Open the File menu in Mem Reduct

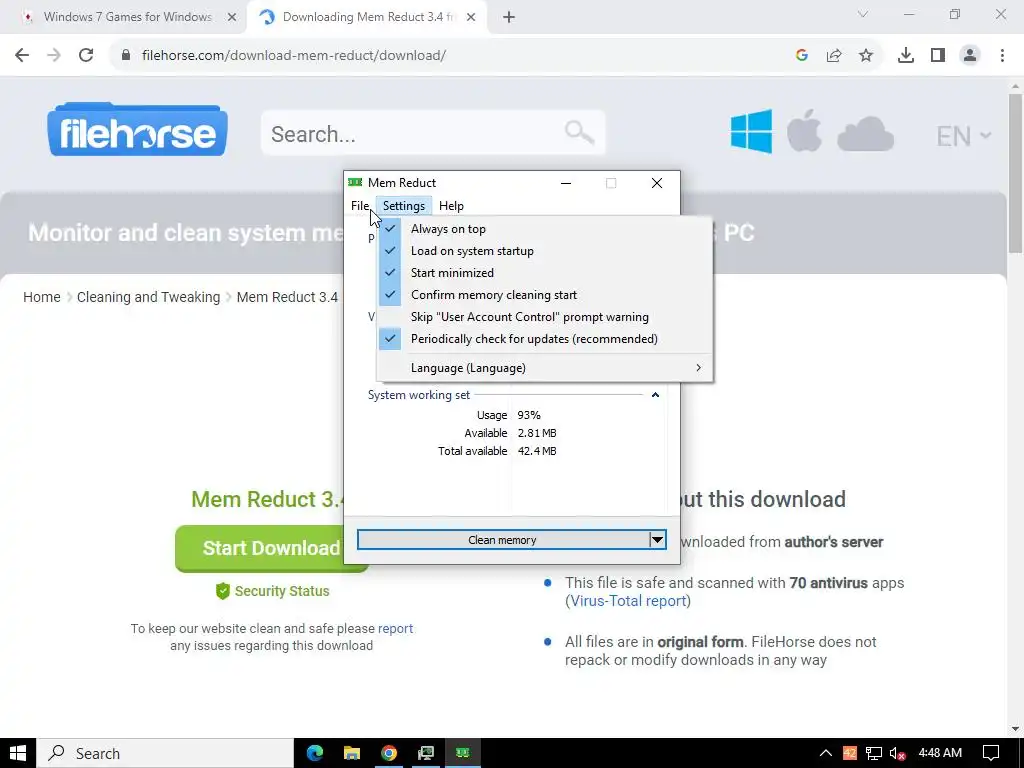pyautogui.click(x=360, y=206)
